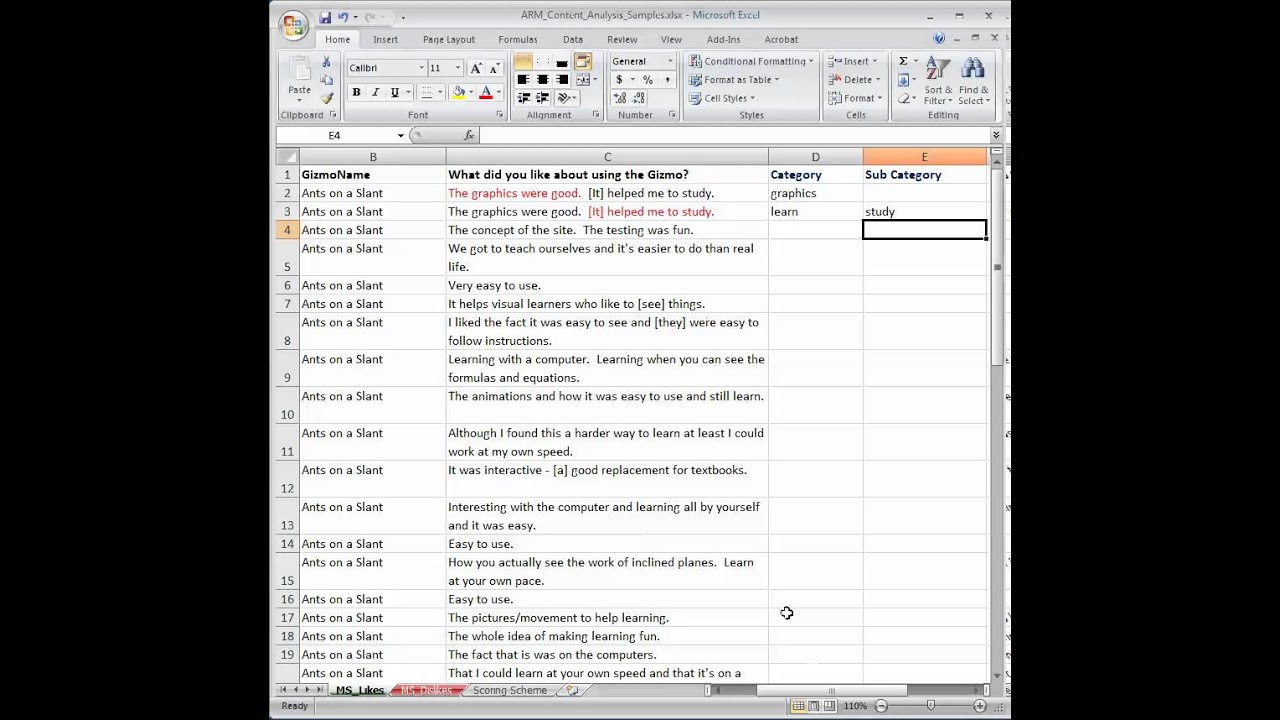Click the Name Box showing E4
Image resolution: width=1280 pixels, height=720 pixels.
(x=335, y=135)
